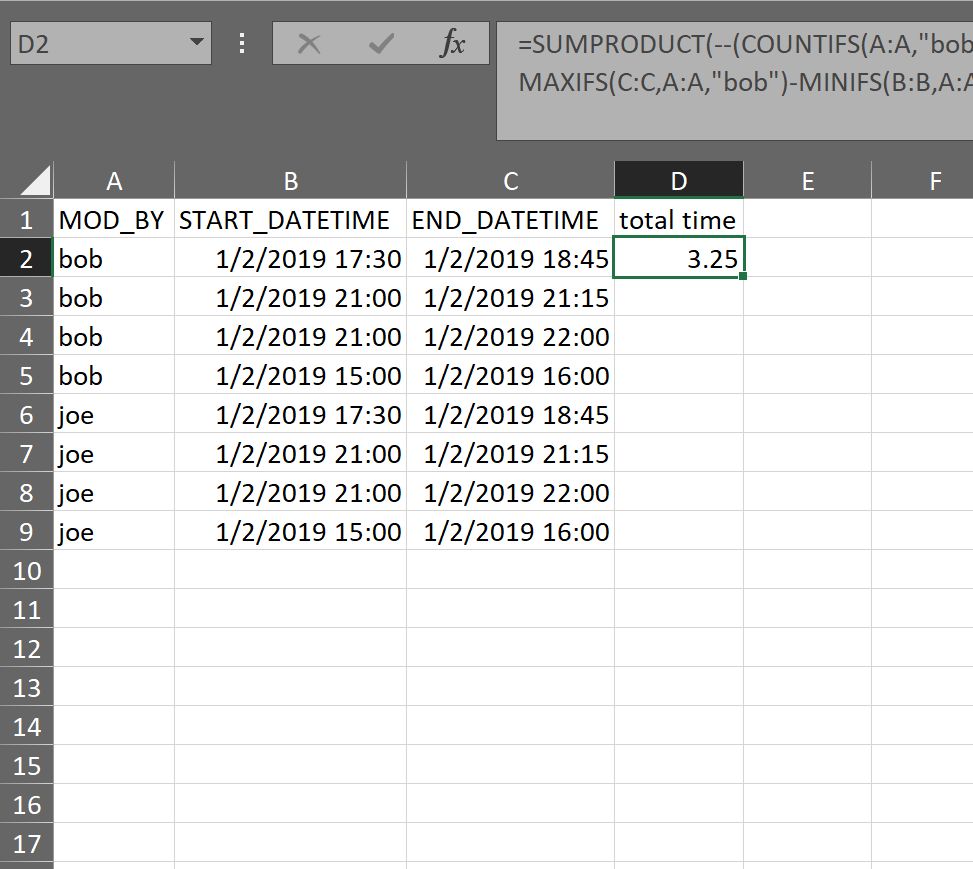Select row 5 header
This screenshot has height=869, width=973.
point(26,376)
